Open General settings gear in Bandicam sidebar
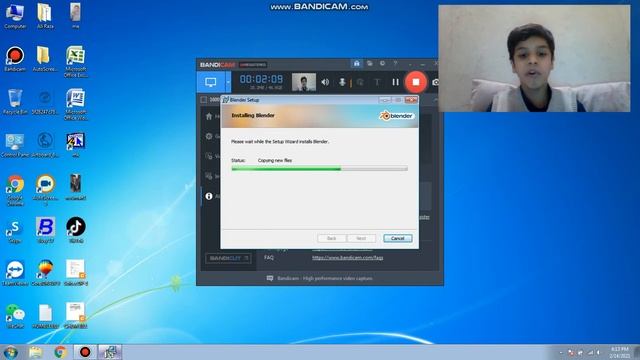This screenshot has width=640, height=360. 209,136
